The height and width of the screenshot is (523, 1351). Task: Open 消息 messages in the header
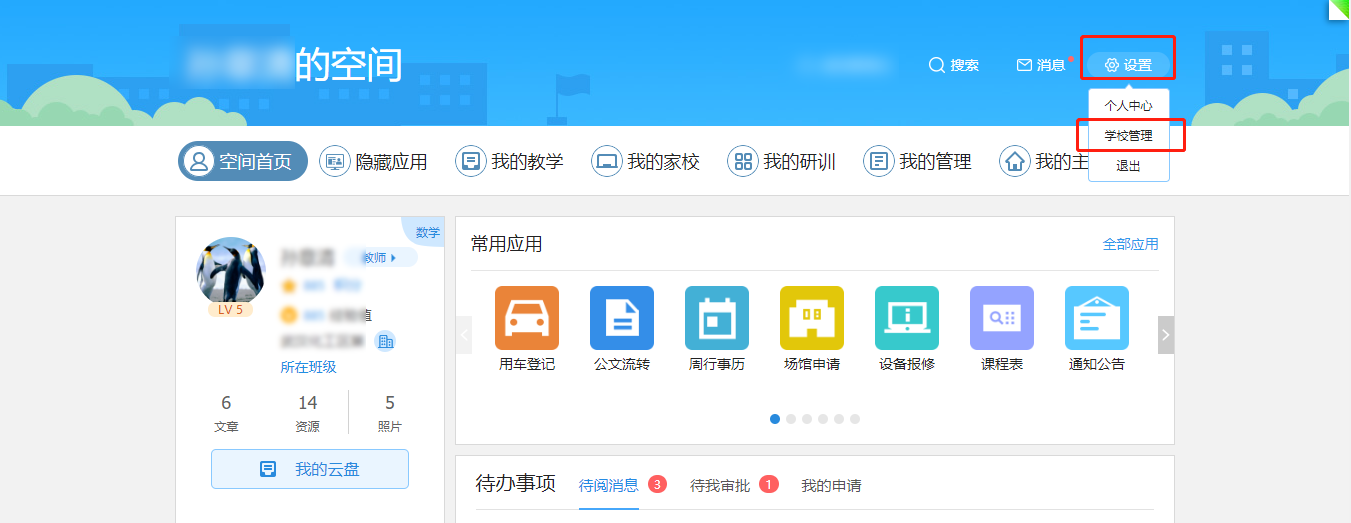tap(1041, 65)
